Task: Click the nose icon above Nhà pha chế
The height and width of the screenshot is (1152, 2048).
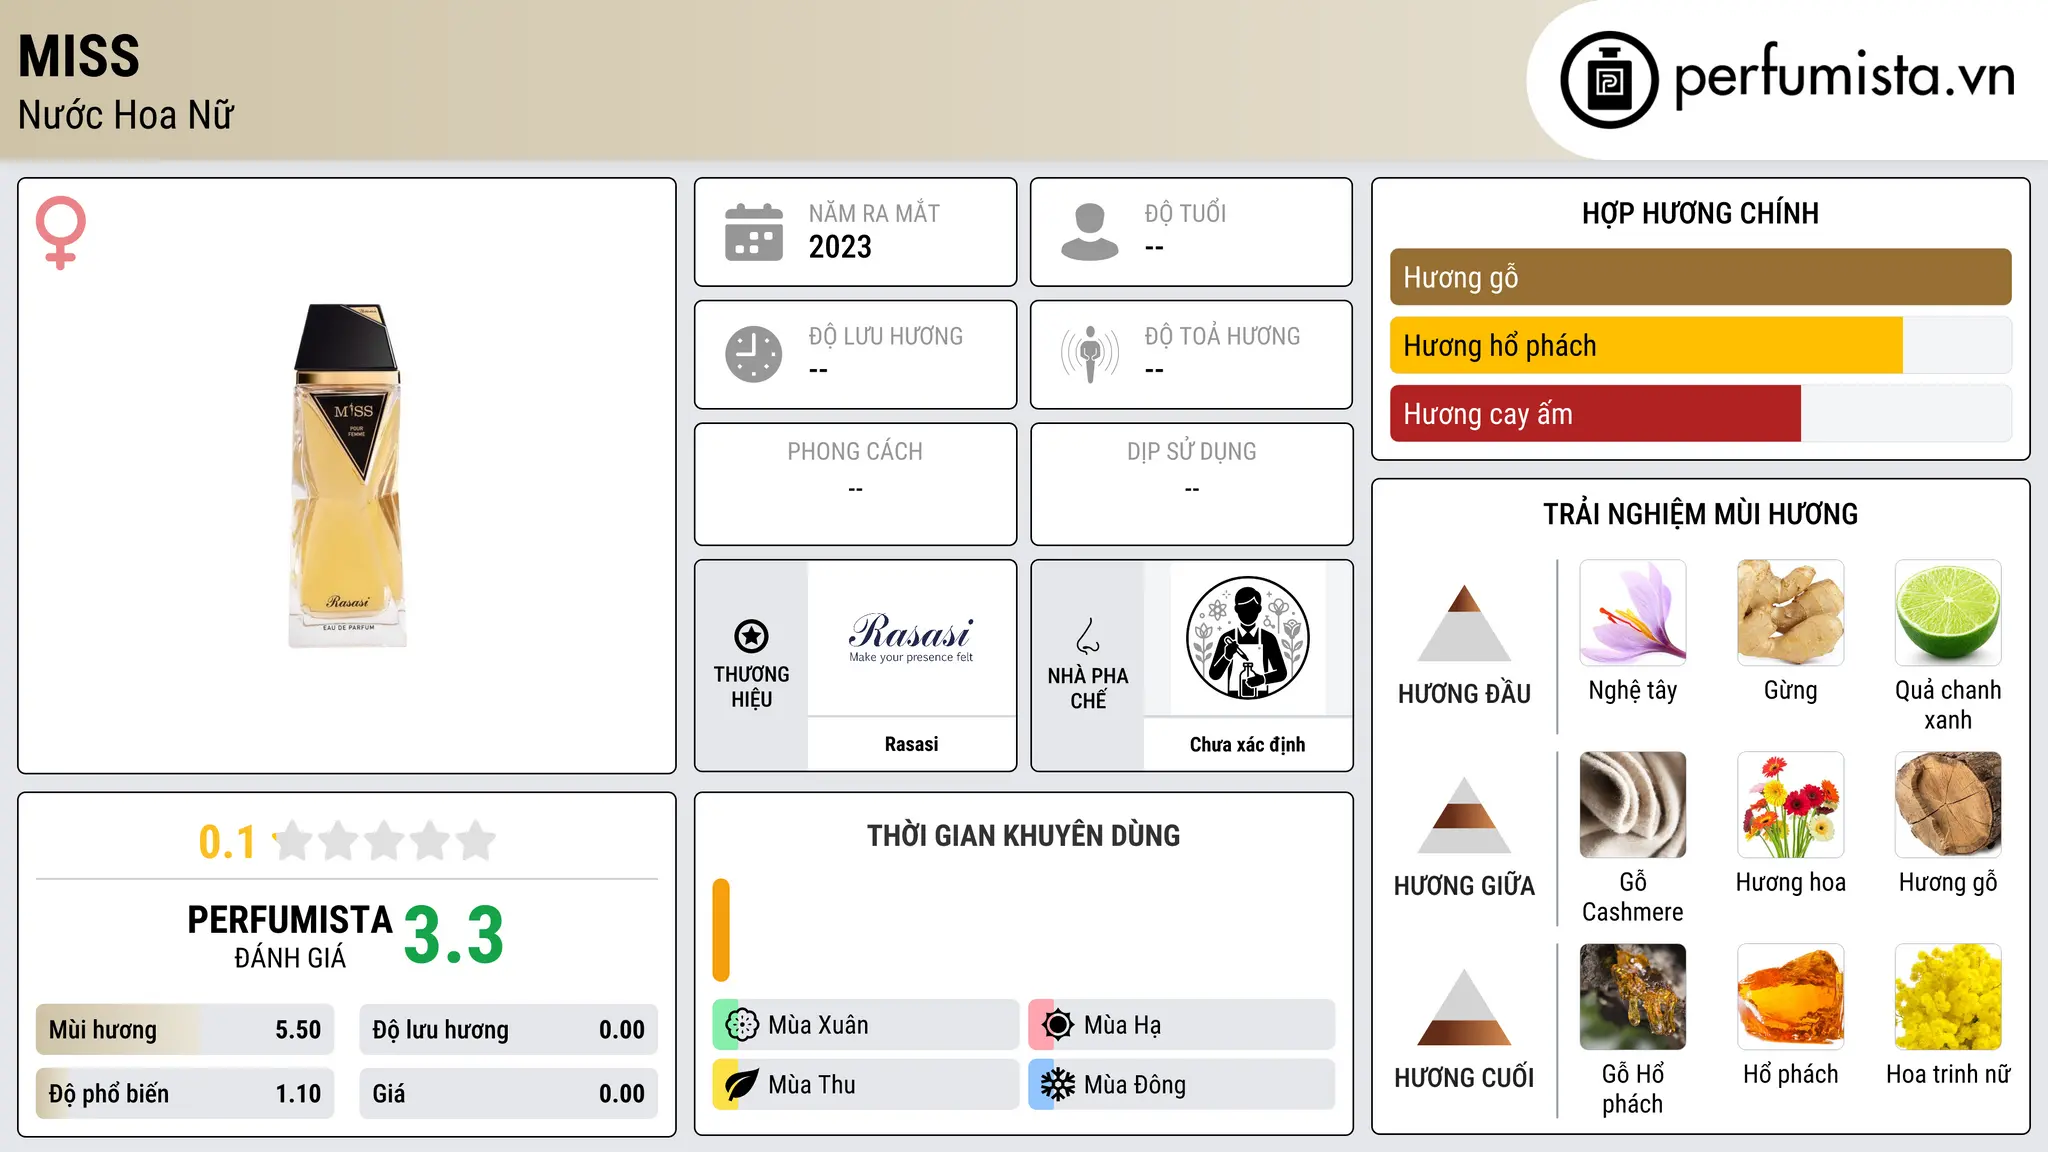Action: [x=1088, y=636]
